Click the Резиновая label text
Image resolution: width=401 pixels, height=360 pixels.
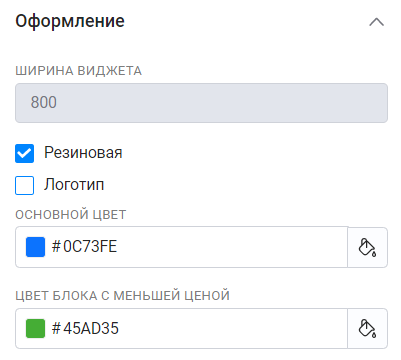[x=83, y=153]
